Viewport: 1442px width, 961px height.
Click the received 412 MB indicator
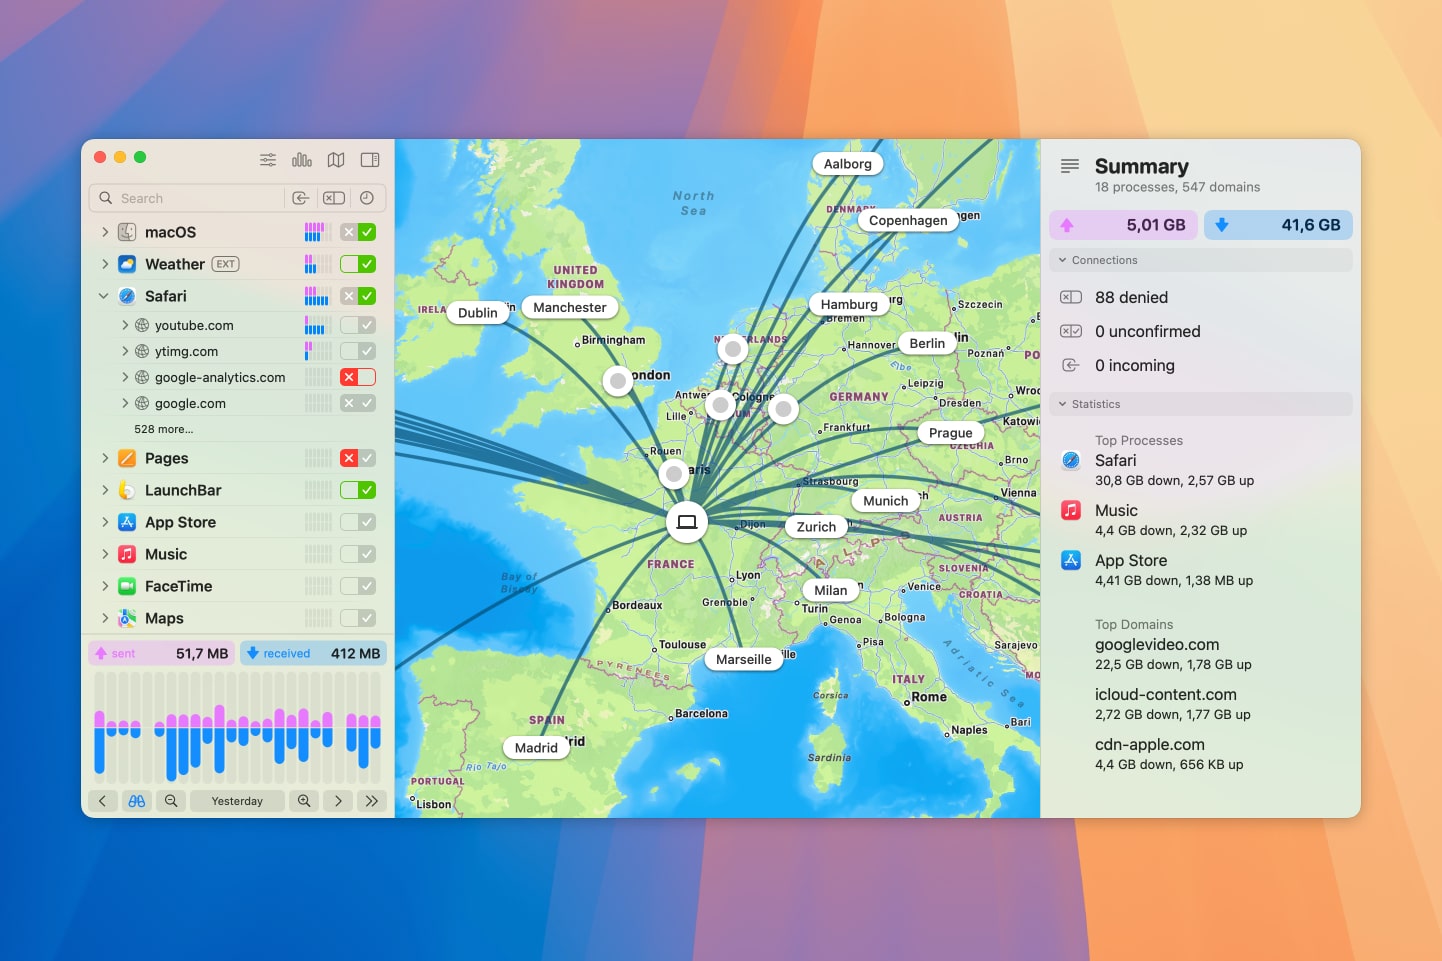pos(313,653)
